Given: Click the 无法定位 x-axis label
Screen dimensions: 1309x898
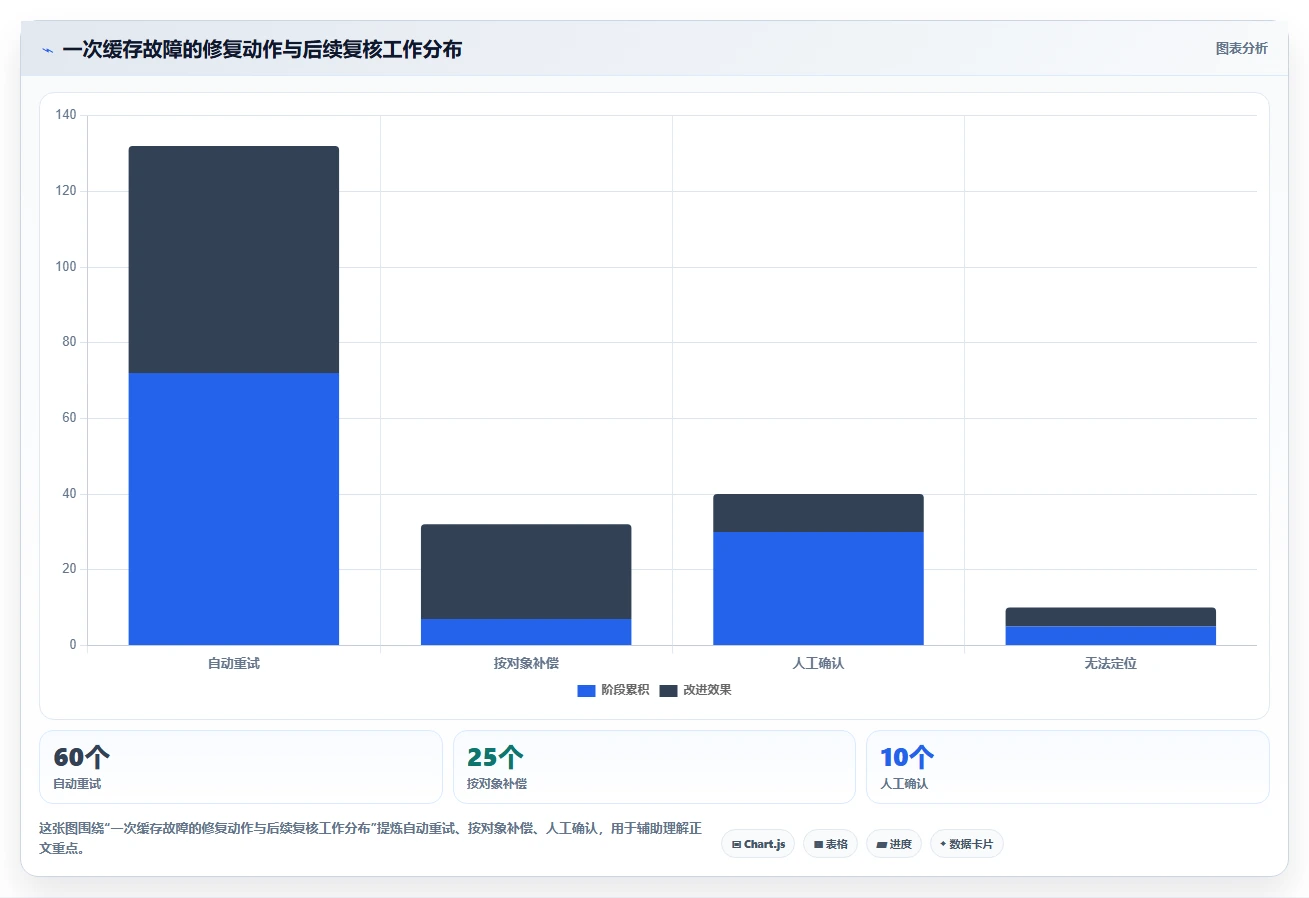Looking at the screenshot, I should point(1110,663).
